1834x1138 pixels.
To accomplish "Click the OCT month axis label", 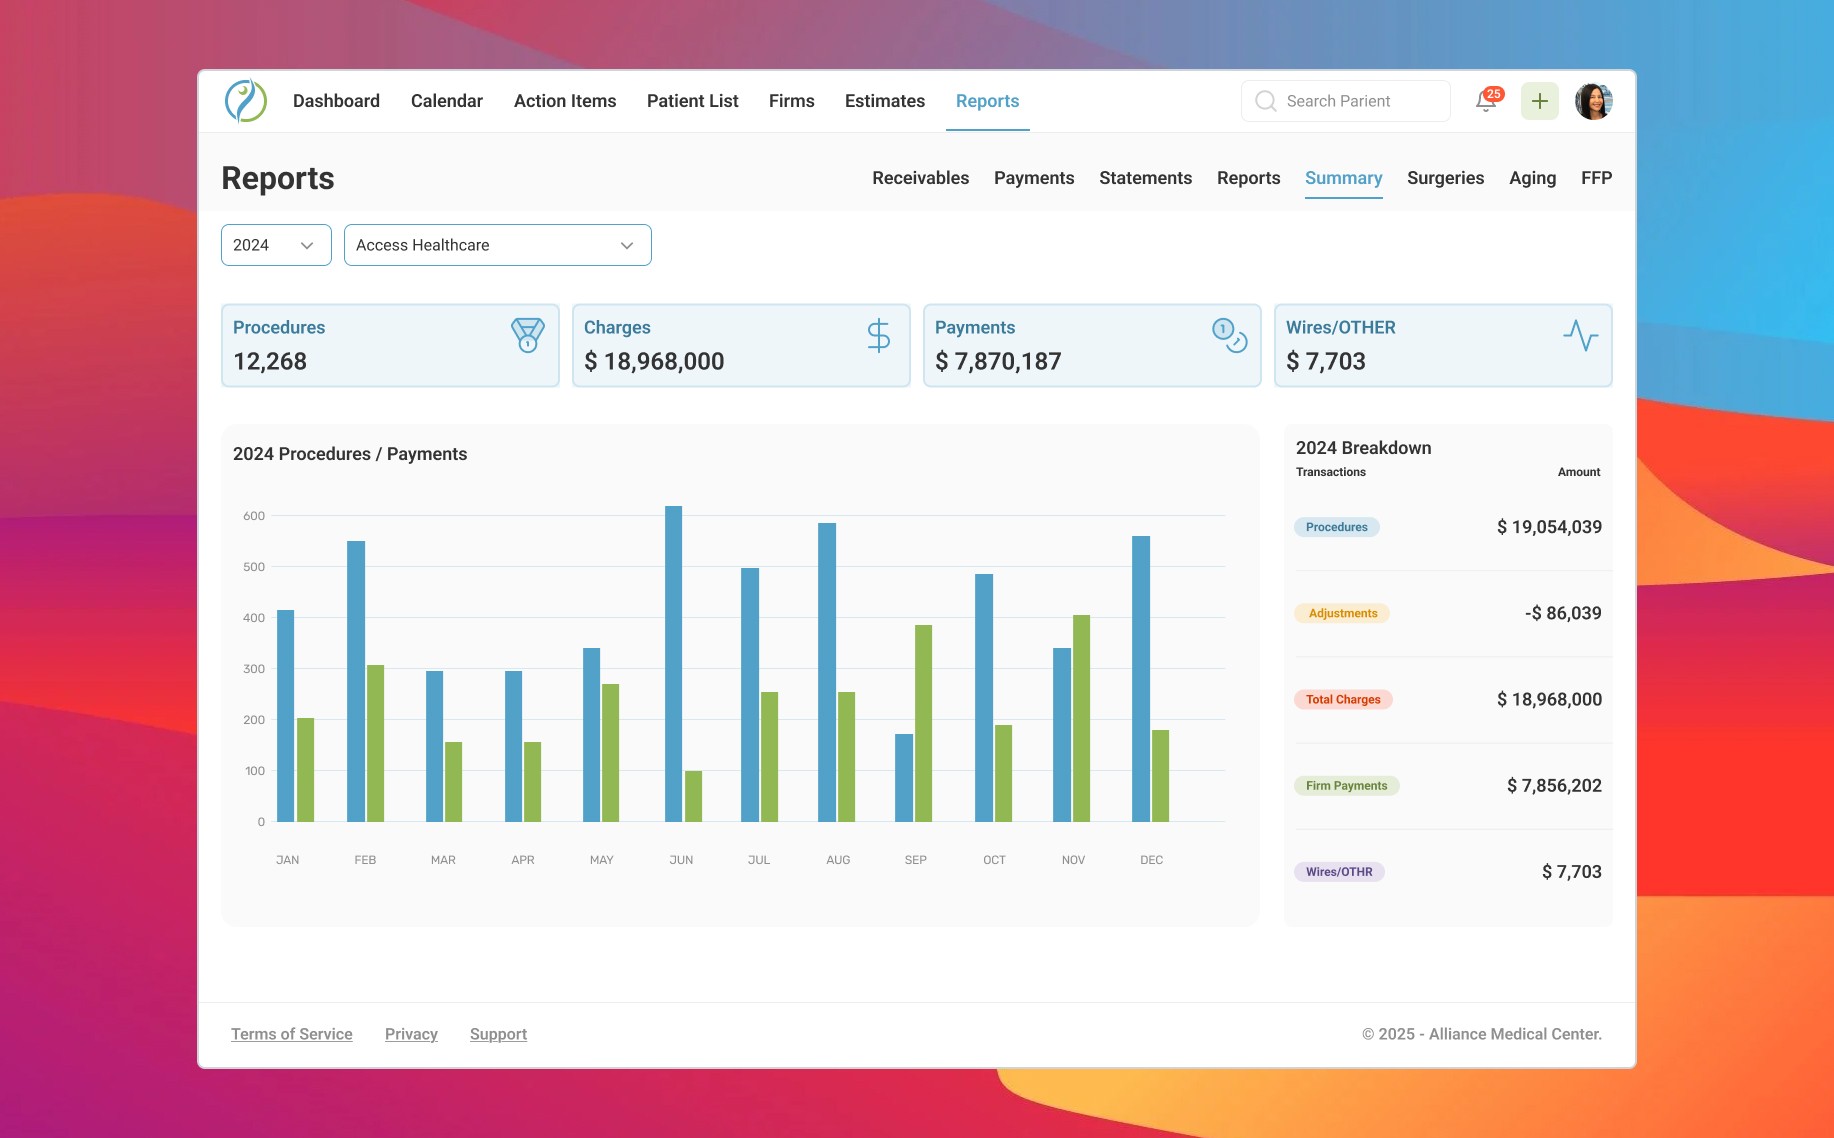I will pyautogui.click(x=994, y=860).
